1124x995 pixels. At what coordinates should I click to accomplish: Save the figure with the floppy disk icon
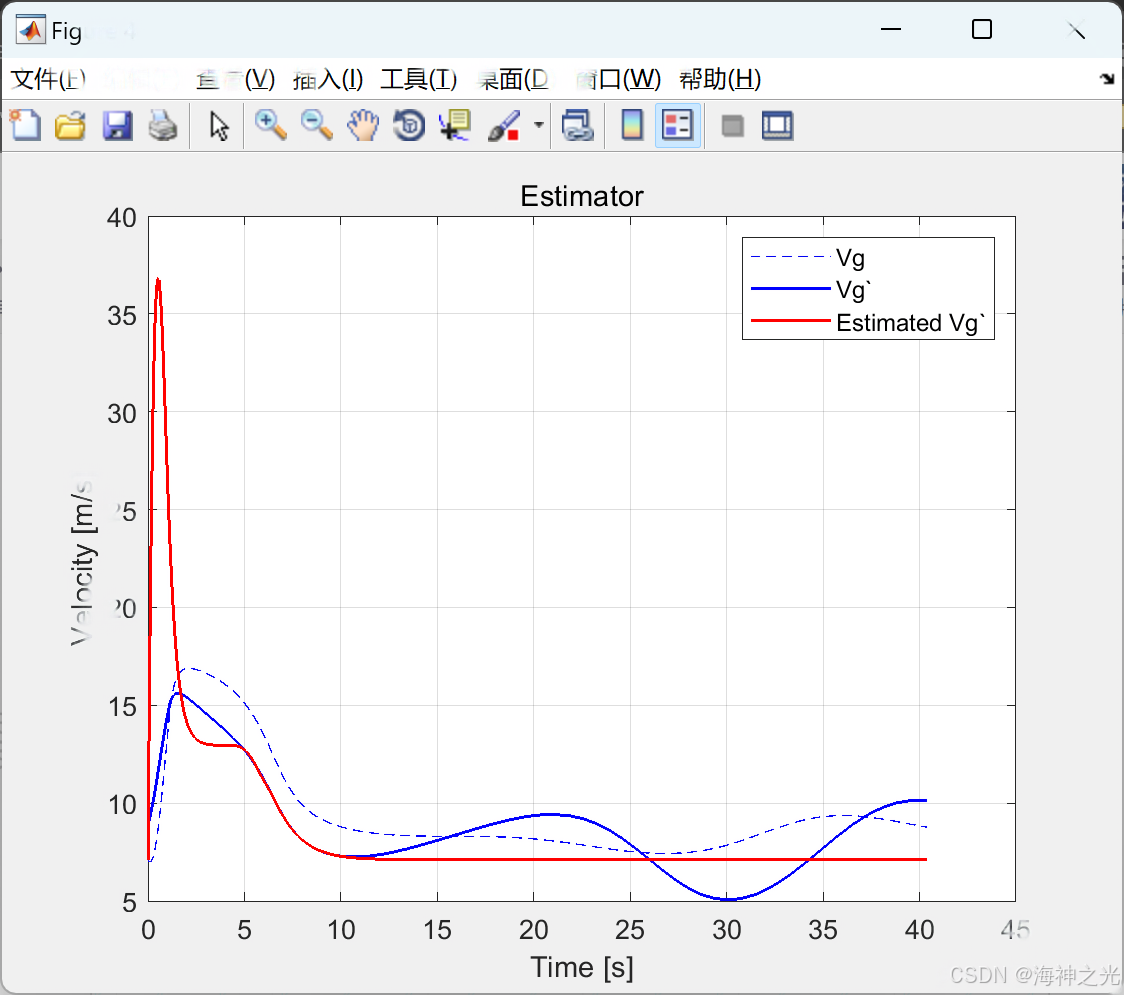117,125
